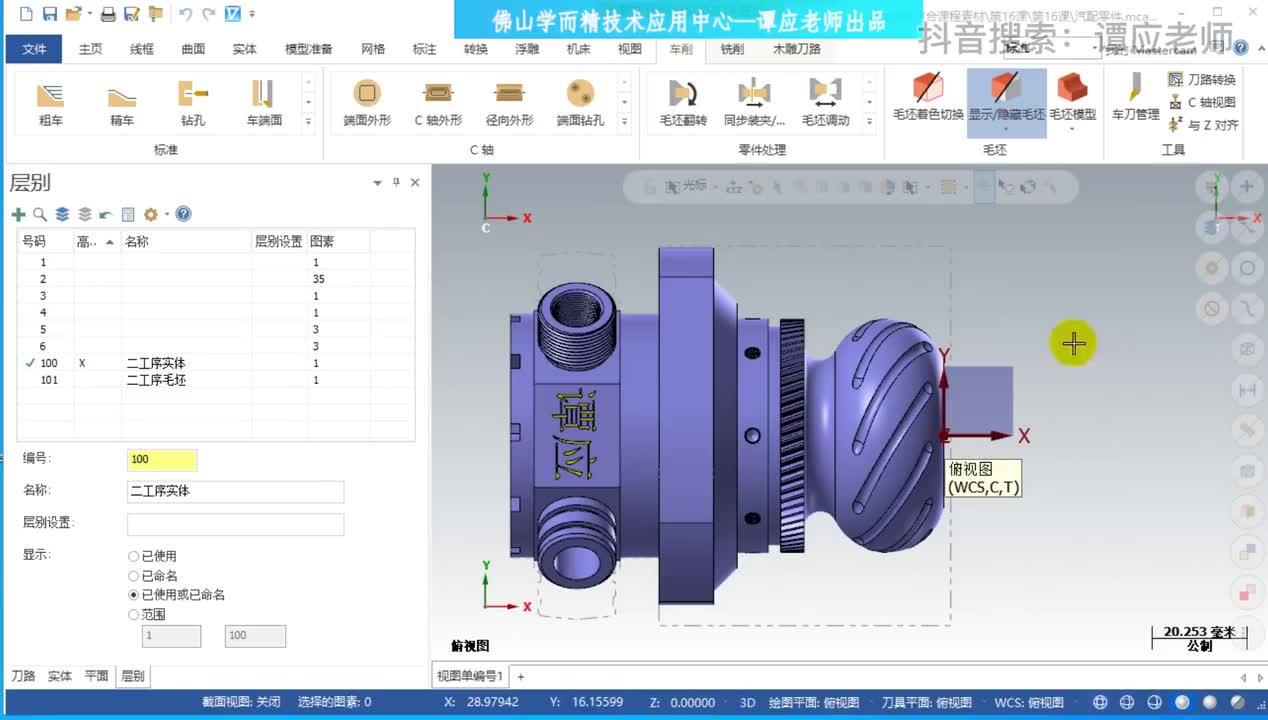Click the Print icon in quick access
This screenshot has height=720, width=1268.
tap(108, 14)
